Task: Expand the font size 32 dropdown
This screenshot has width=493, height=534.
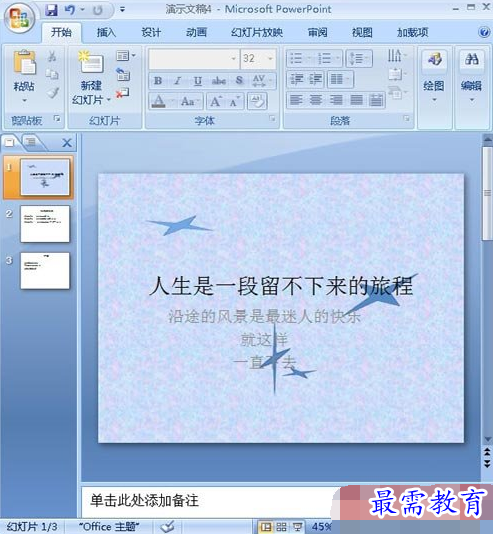Action: (x=270, y=59)
